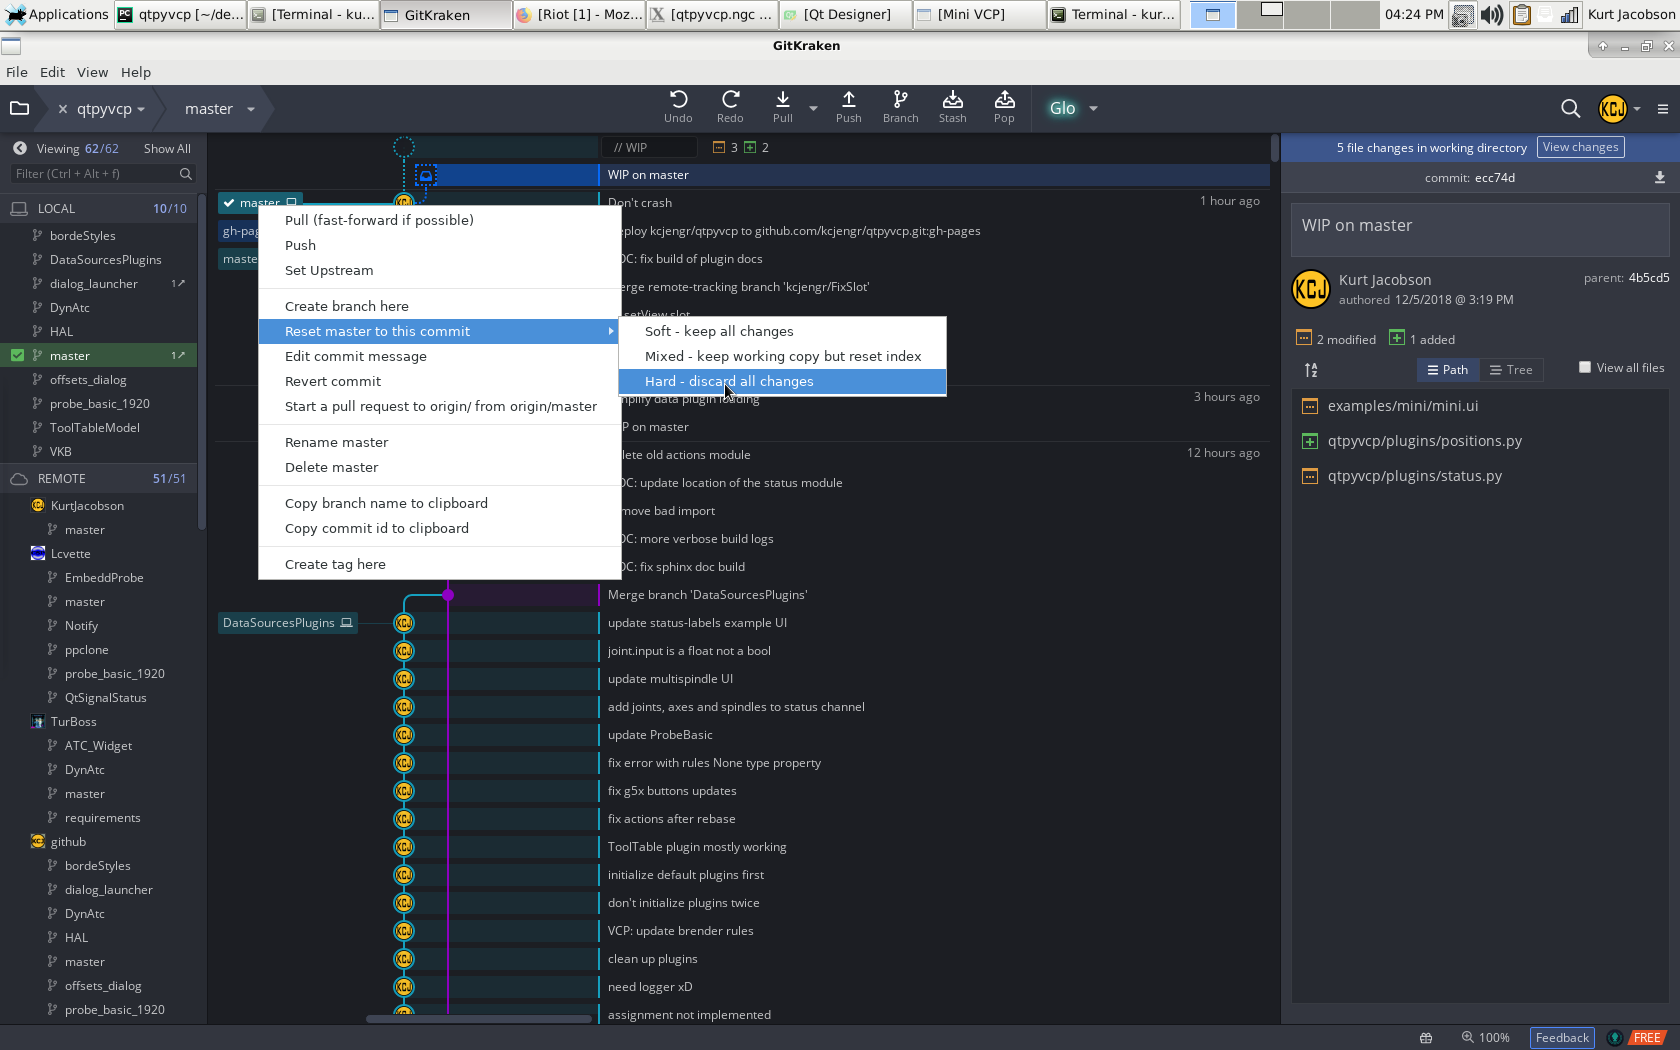The image size is (1680, 1050).
Task: Open the profile dropdown arrow
Action: [x=1637, y=109]
